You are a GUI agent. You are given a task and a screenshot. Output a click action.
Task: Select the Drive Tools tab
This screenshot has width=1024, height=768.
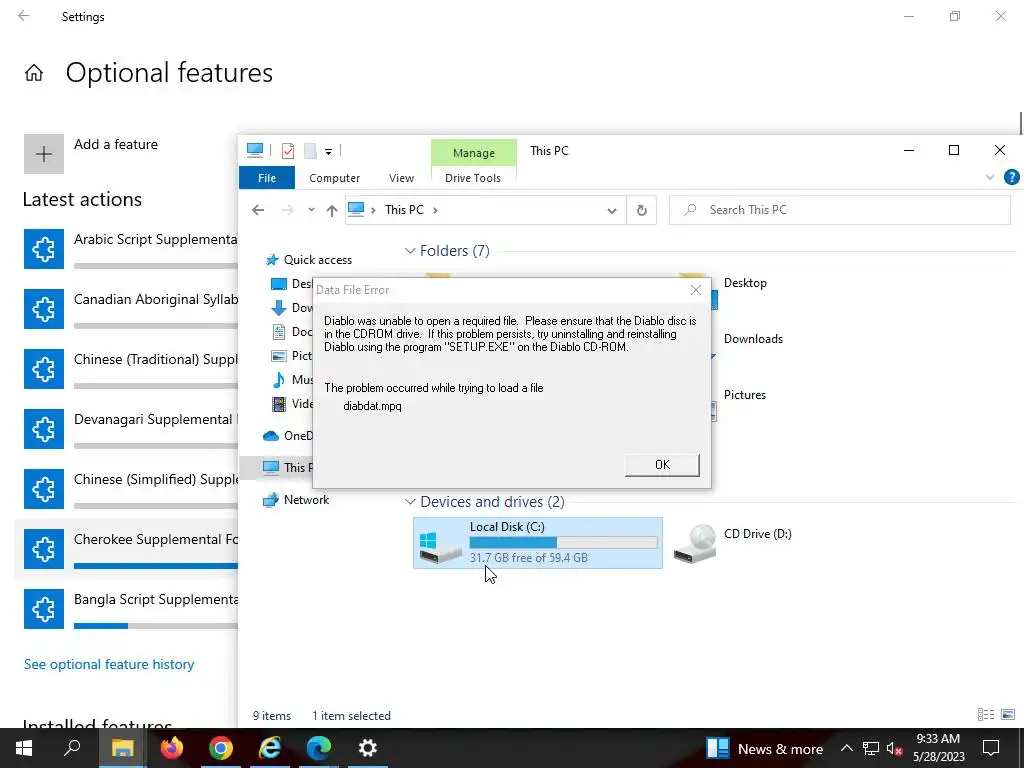click(x=473, y=178)
